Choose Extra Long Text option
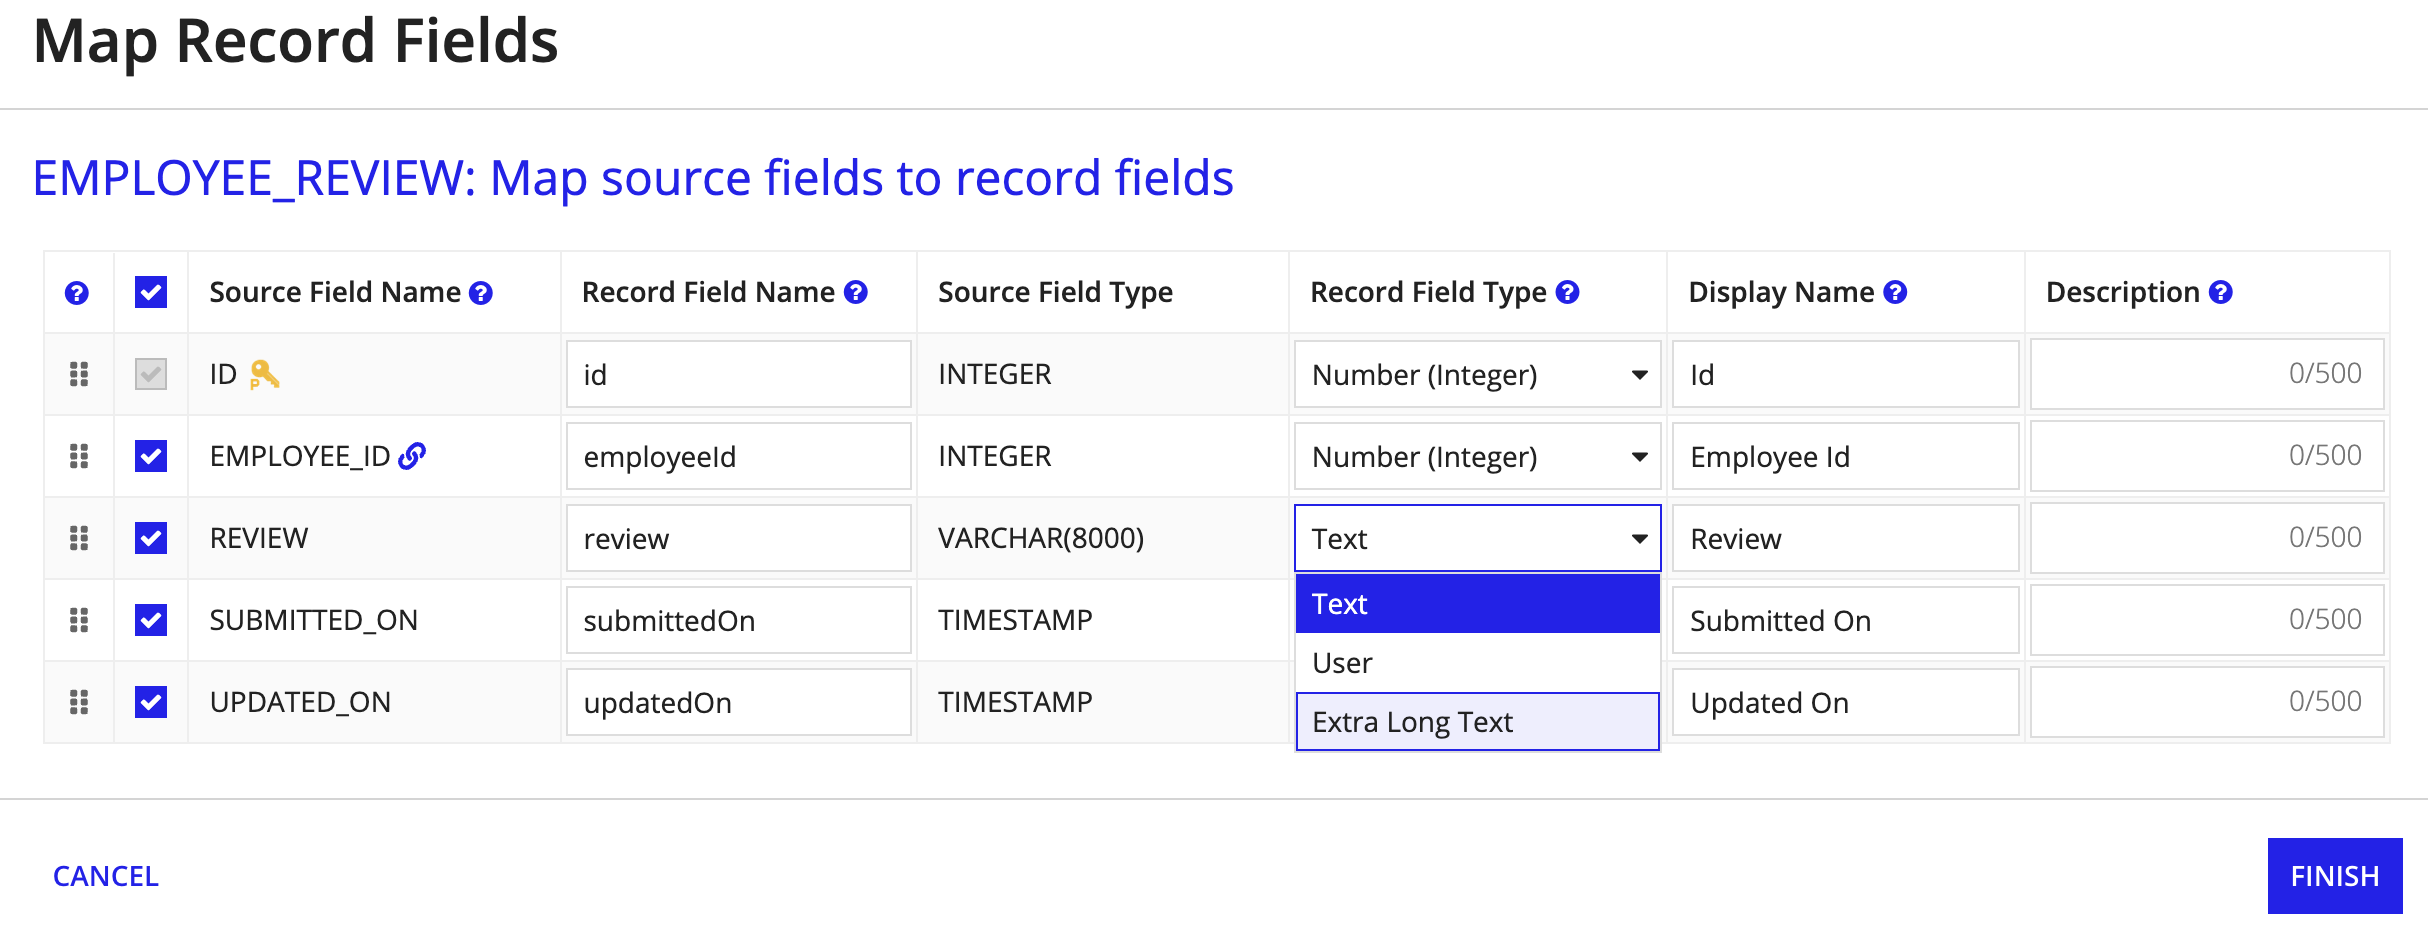 pos(1478,722)
